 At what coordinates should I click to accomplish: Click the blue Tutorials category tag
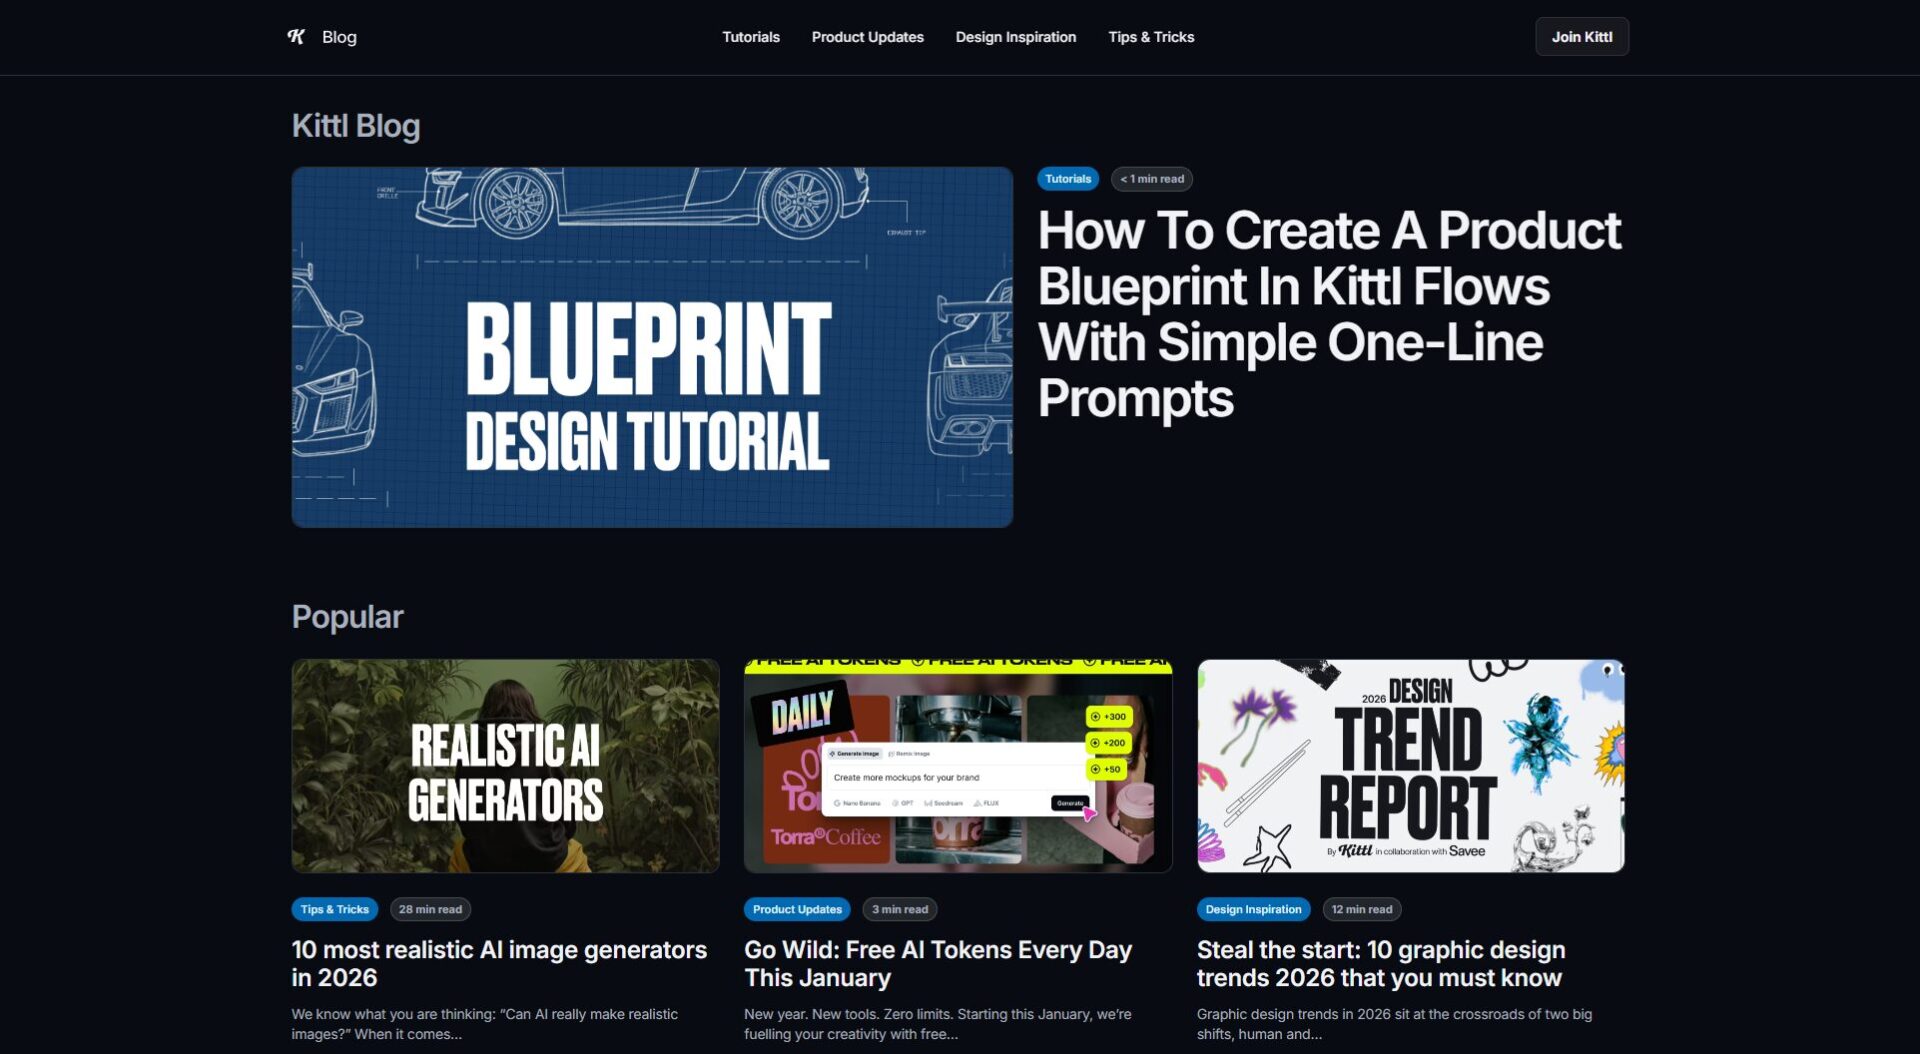click(x=1067, y=179)
